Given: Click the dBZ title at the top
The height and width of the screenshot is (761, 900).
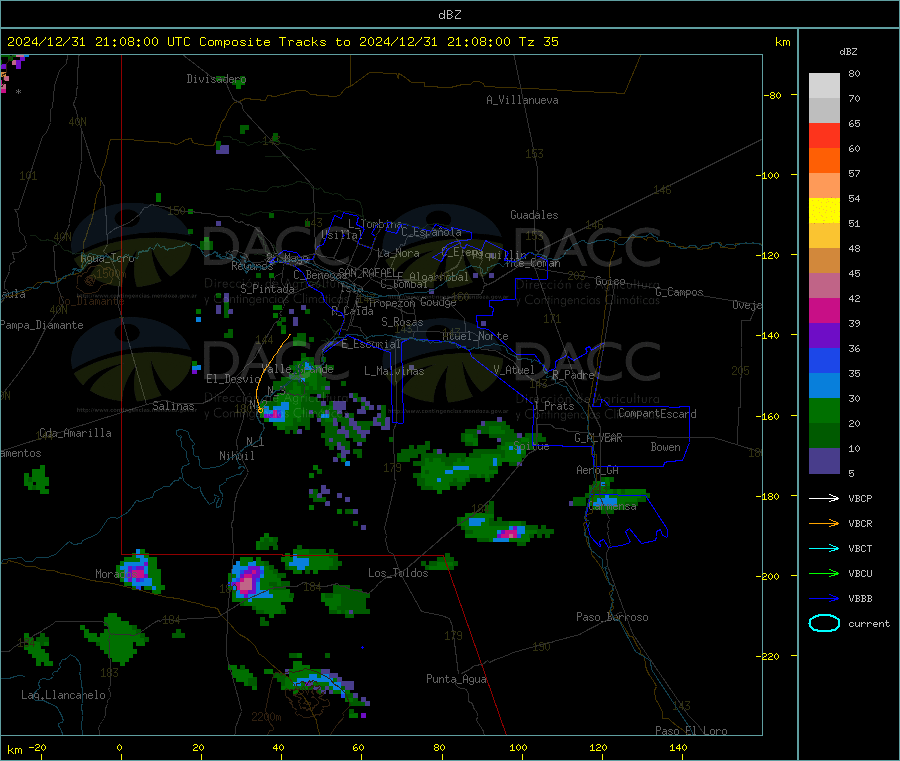Looking at the screenshot, I should click(x=449, y=15).
